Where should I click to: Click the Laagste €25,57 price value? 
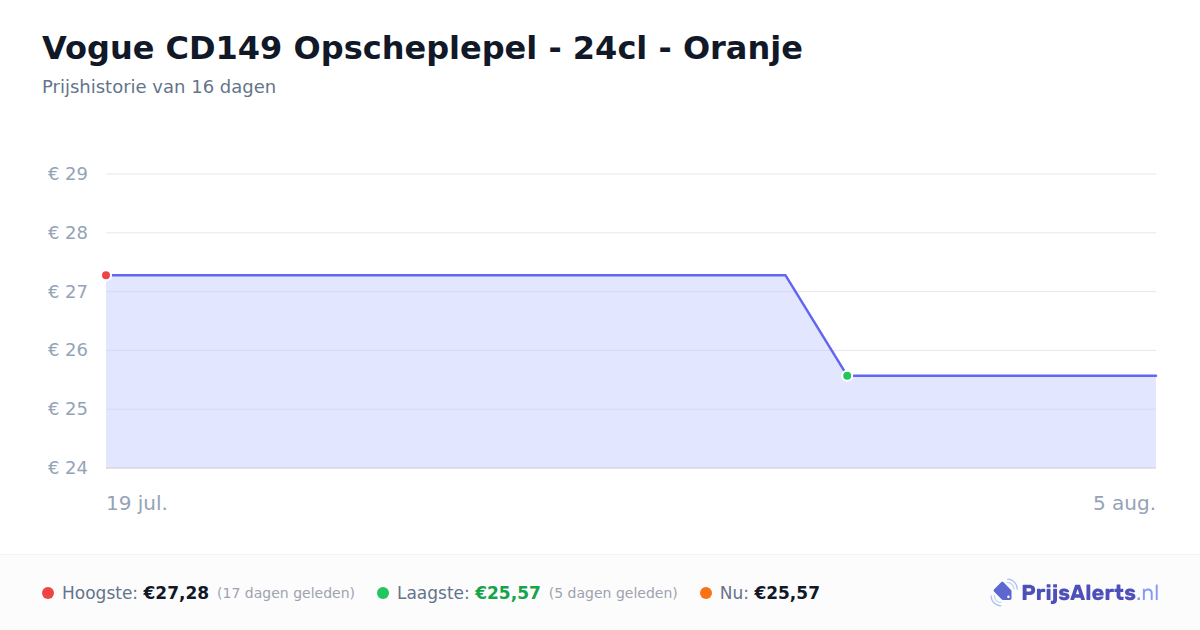(508, 593)
